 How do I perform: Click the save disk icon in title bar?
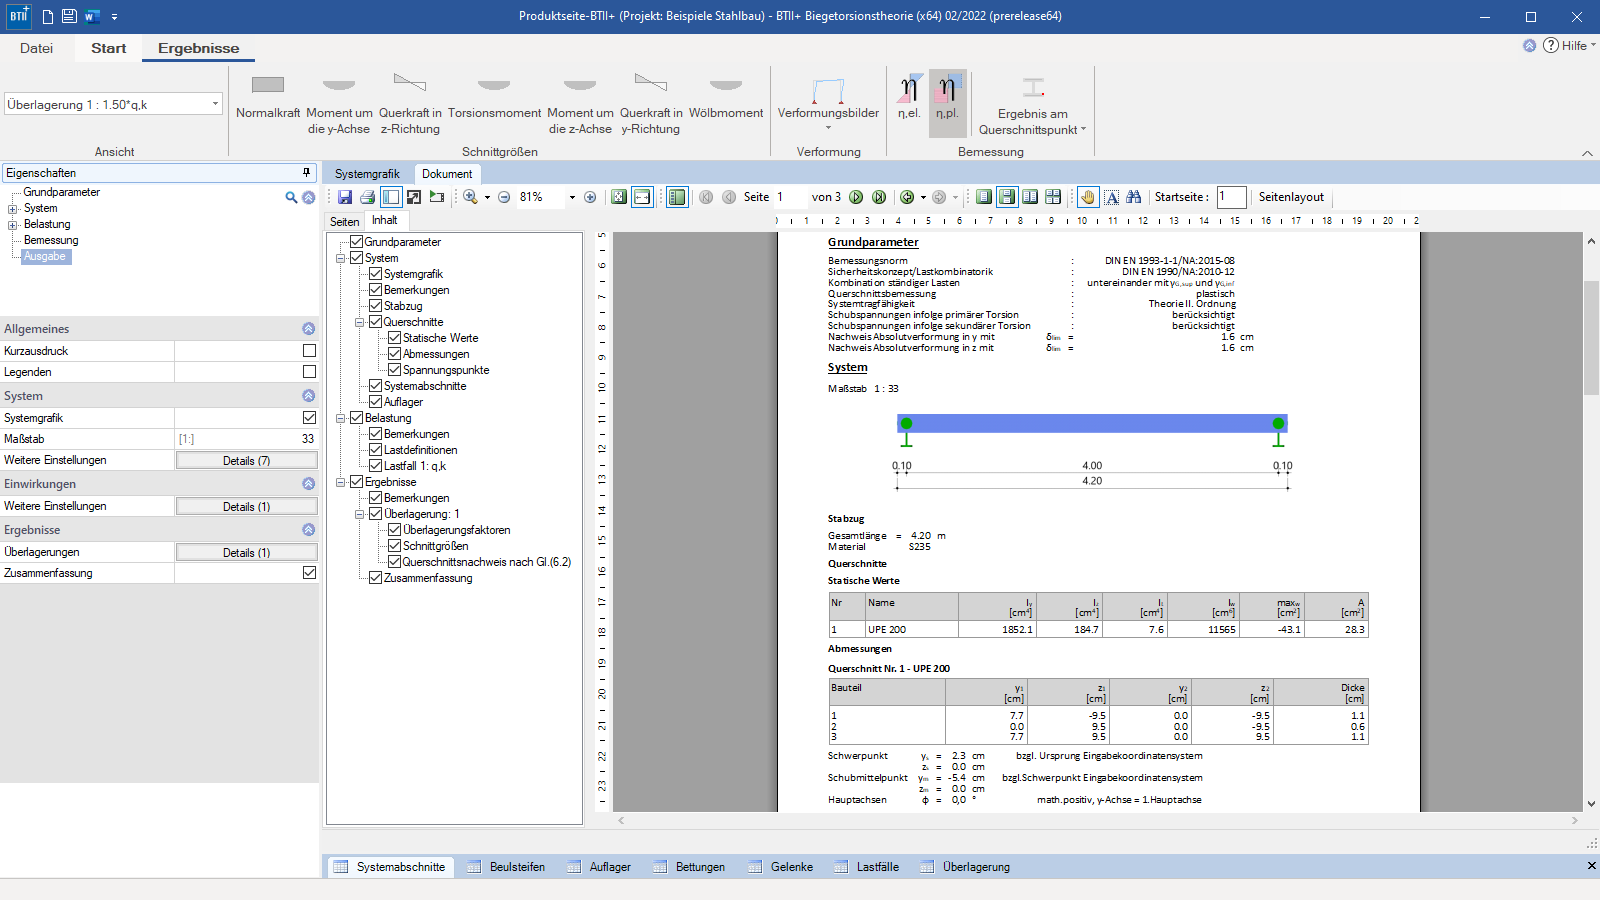(x=69, y=16)
